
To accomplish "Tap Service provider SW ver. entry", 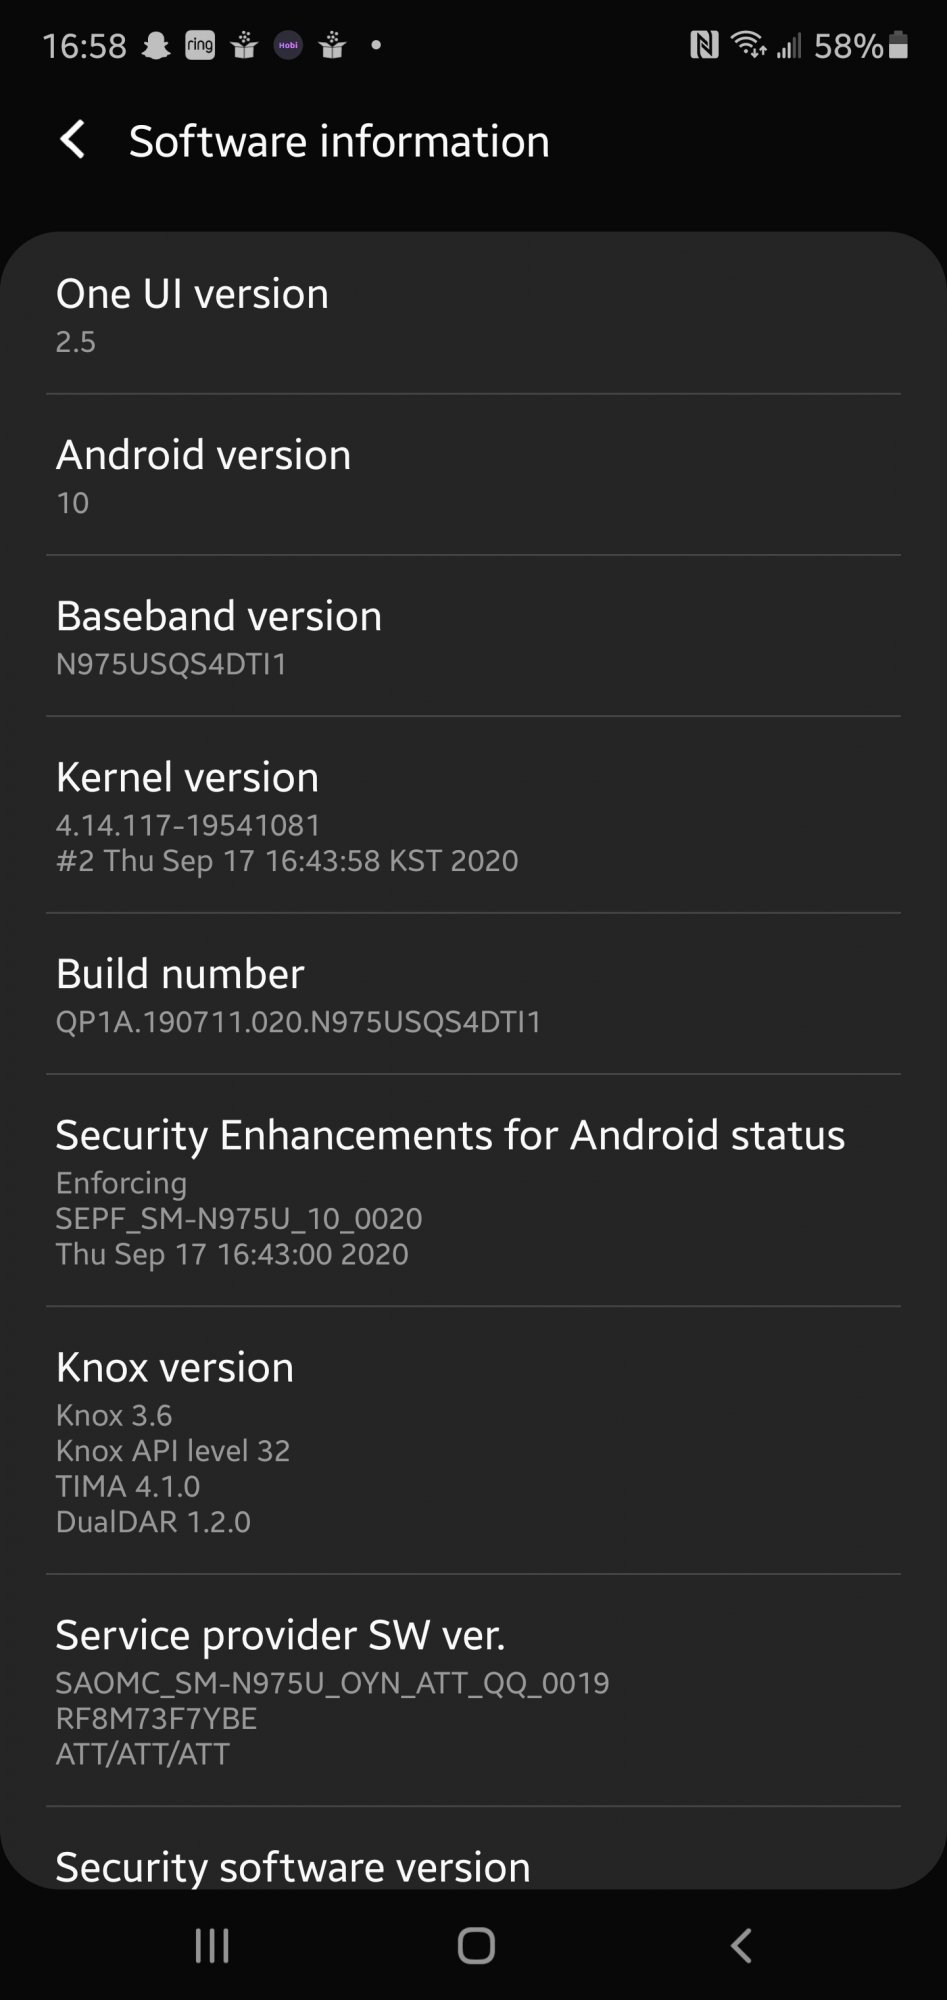I will click(473, 1691).
